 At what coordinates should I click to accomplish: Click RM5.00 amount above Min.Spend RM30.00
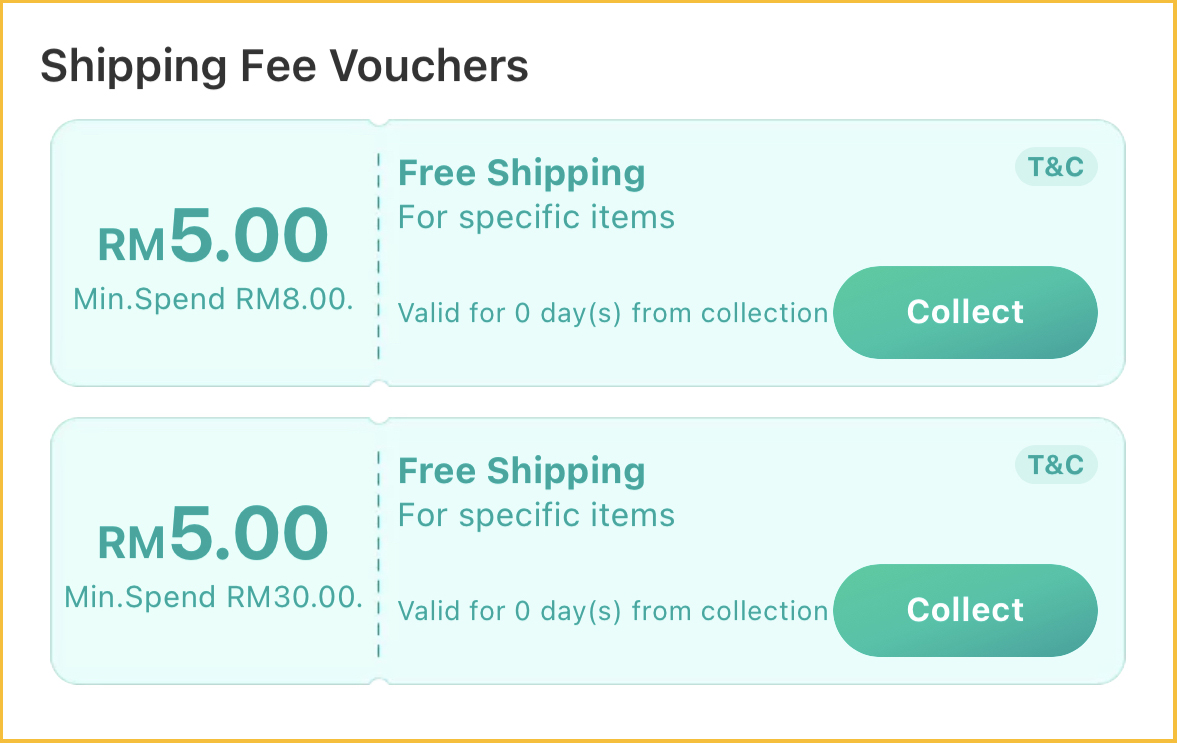(213, 535)
